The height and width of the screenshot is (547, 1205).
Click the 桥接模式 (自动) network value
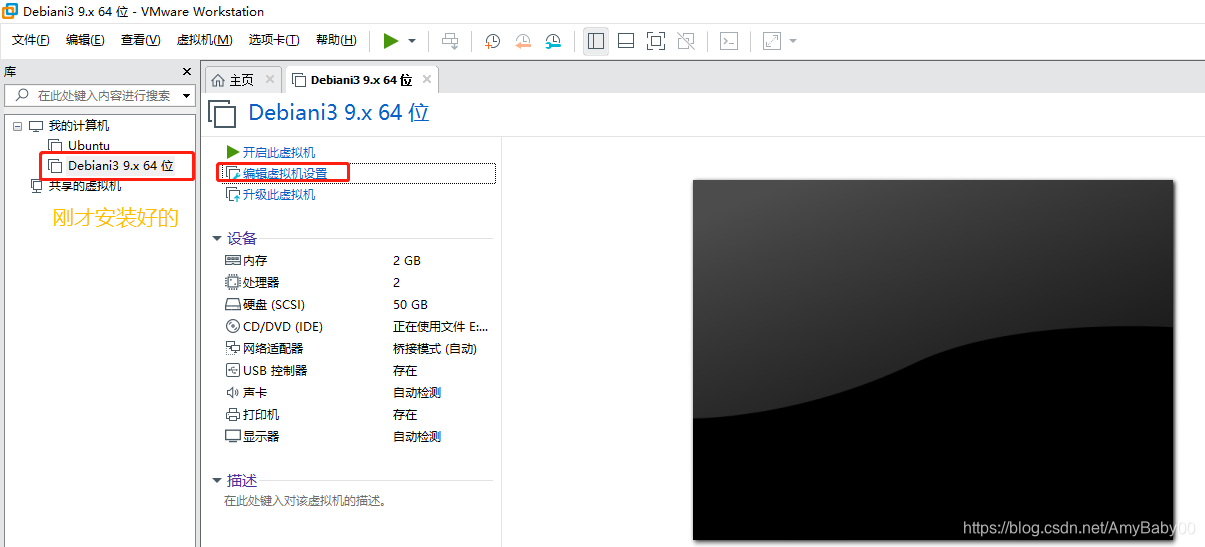tap(435, 349)
